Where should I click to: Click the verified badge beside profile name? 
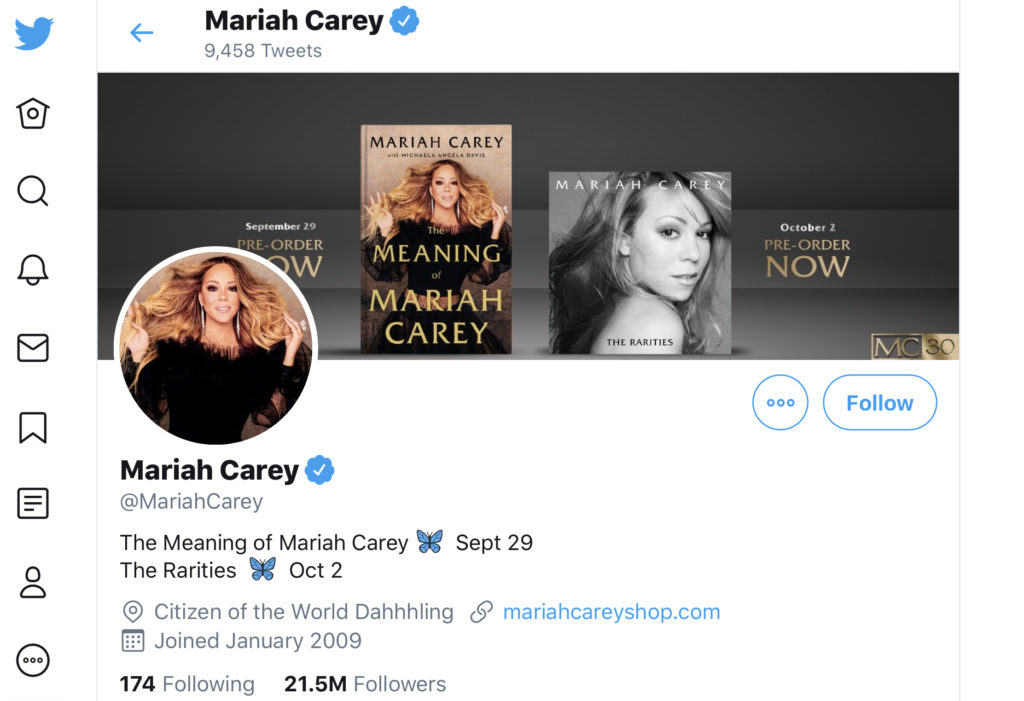[x=319, y=470]
